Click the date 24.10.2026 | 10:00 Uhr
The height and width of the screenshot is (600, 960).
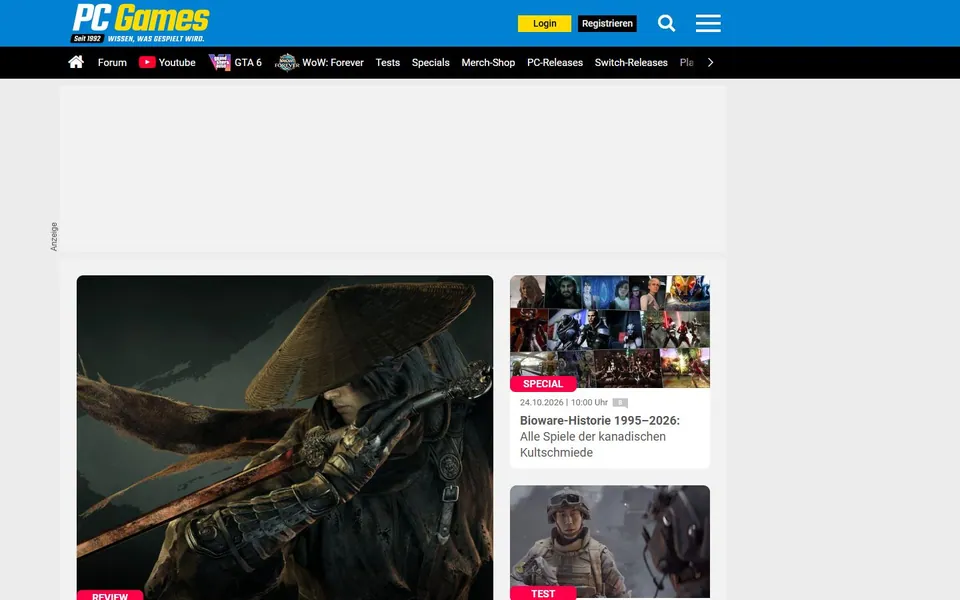click(x=564, y=402)
